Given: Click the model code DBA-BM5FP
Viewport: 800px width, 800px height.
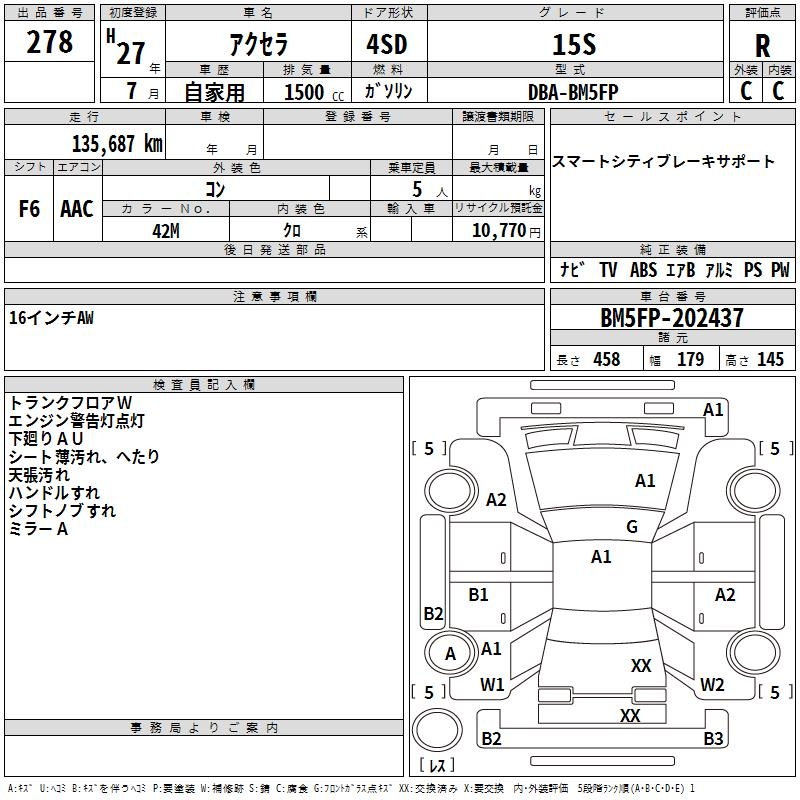Looking at the screenshot, I should click(x=573, y=92).
